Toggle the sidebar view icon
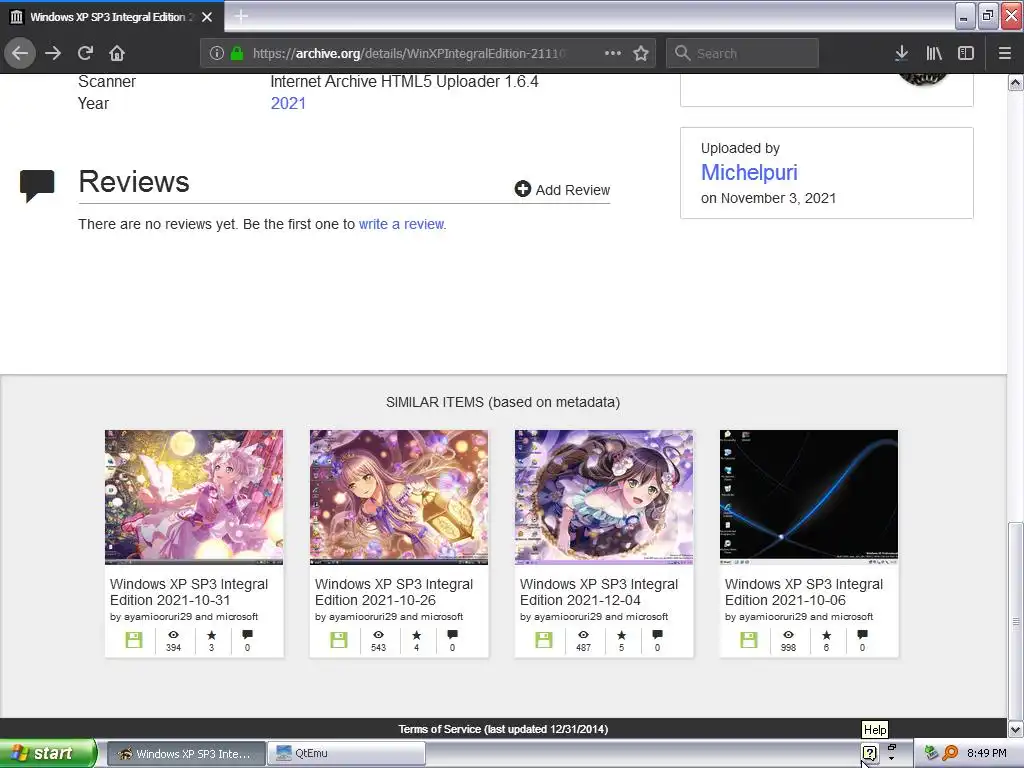Image resolution: width=1024 pixels, height=768 pixels. point(966,53)
